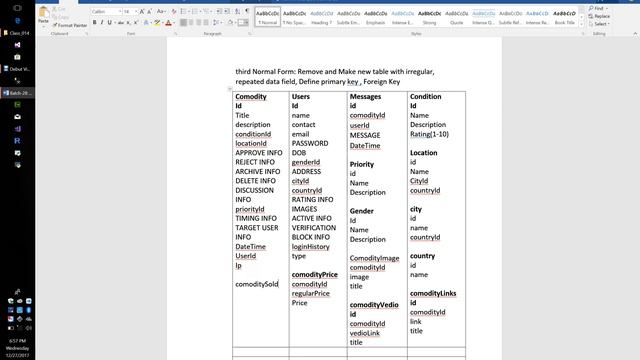Apply the No Spacing style
Viewport: 640px width, 360px height.
(x=294, y=17)
